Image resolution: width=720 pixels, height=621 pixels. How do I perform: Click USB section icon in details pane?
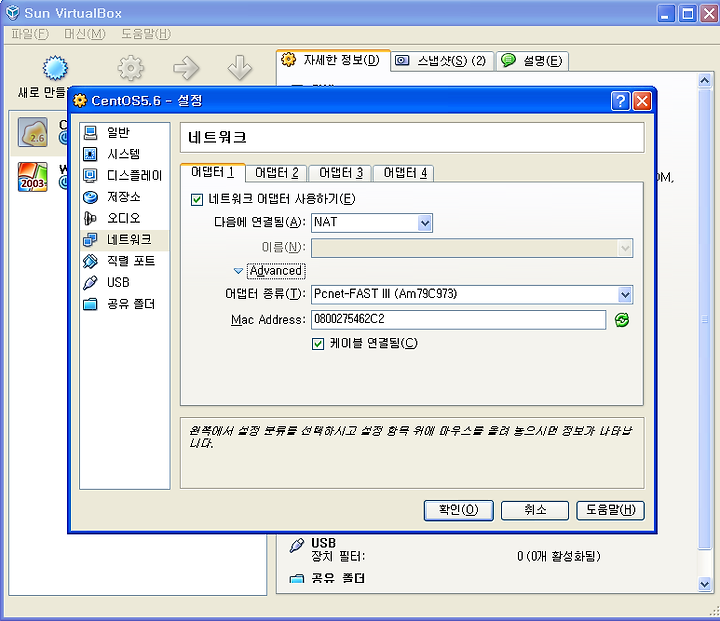(297, 545)
